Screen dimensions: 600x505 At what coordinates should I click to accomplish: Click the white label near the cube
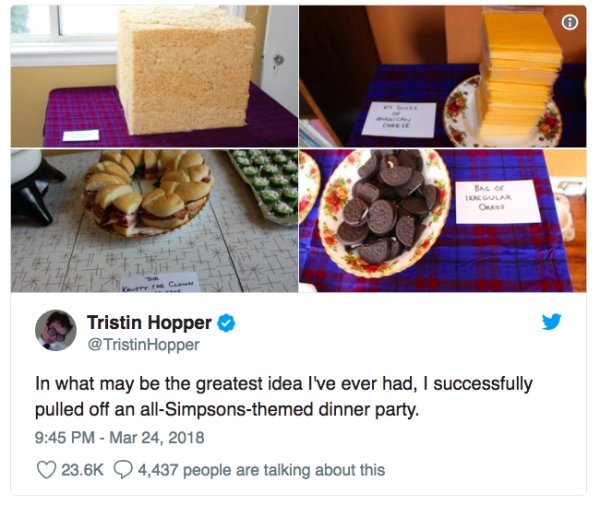click(x=81, y=135)
